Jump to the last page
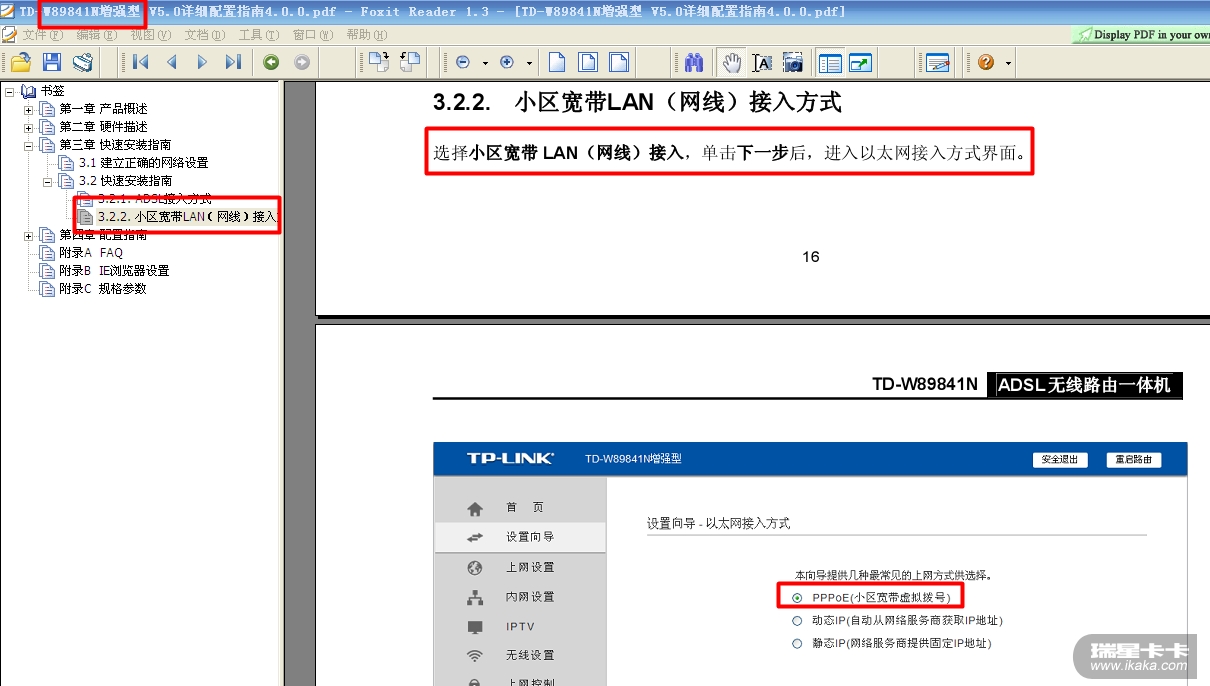 [233, 62]
